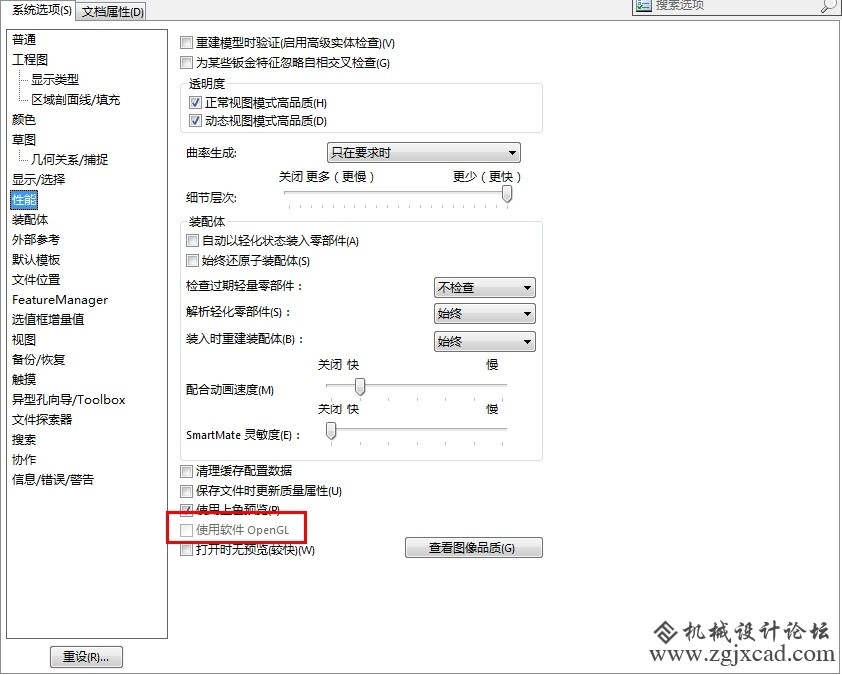Select 文件位置 in the options tree

[35, 280]
